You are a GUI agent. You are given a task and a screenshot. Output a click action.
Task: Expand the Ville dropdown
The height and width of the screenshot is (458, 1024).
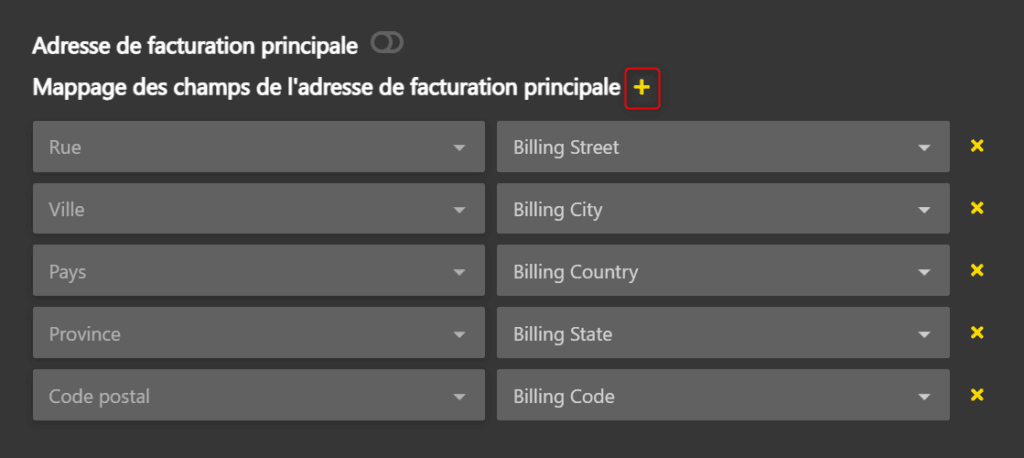click(x=258, y=209)
